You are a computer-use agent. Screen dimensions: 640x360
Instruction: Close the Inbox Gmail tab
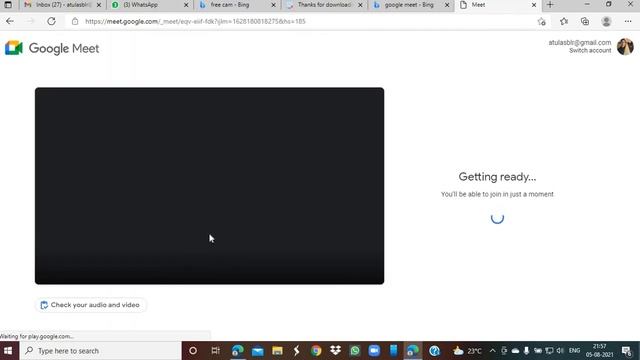tap(98, 5)
